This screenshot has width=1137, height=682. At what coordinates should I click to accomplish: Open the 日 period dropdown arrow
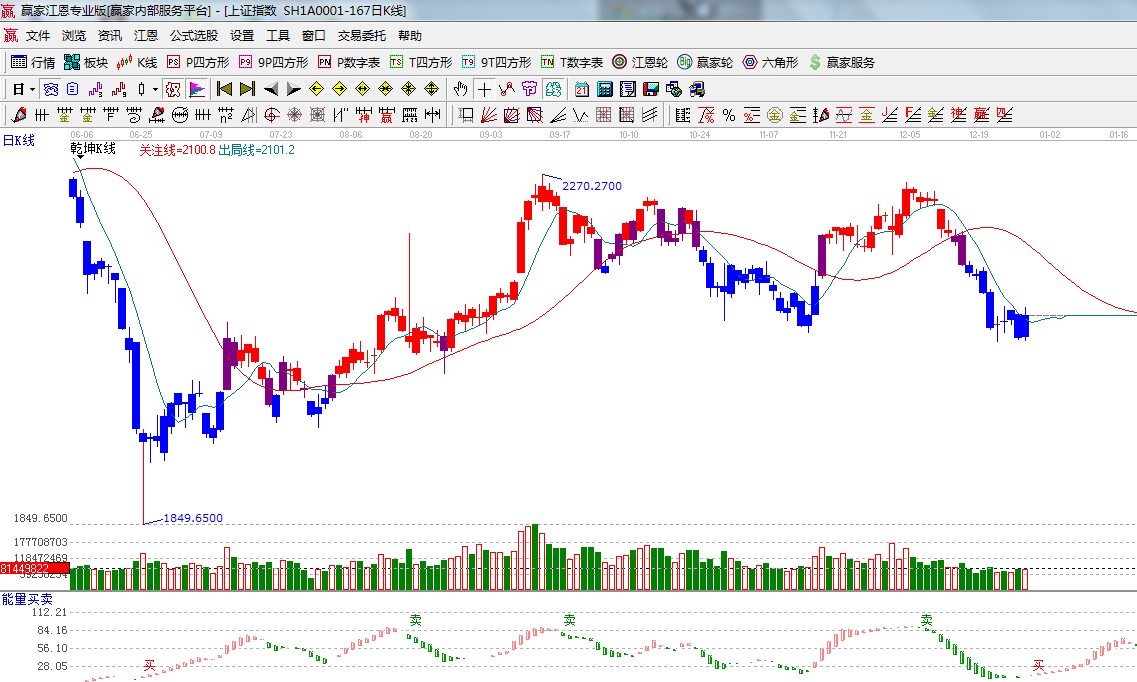32,89
